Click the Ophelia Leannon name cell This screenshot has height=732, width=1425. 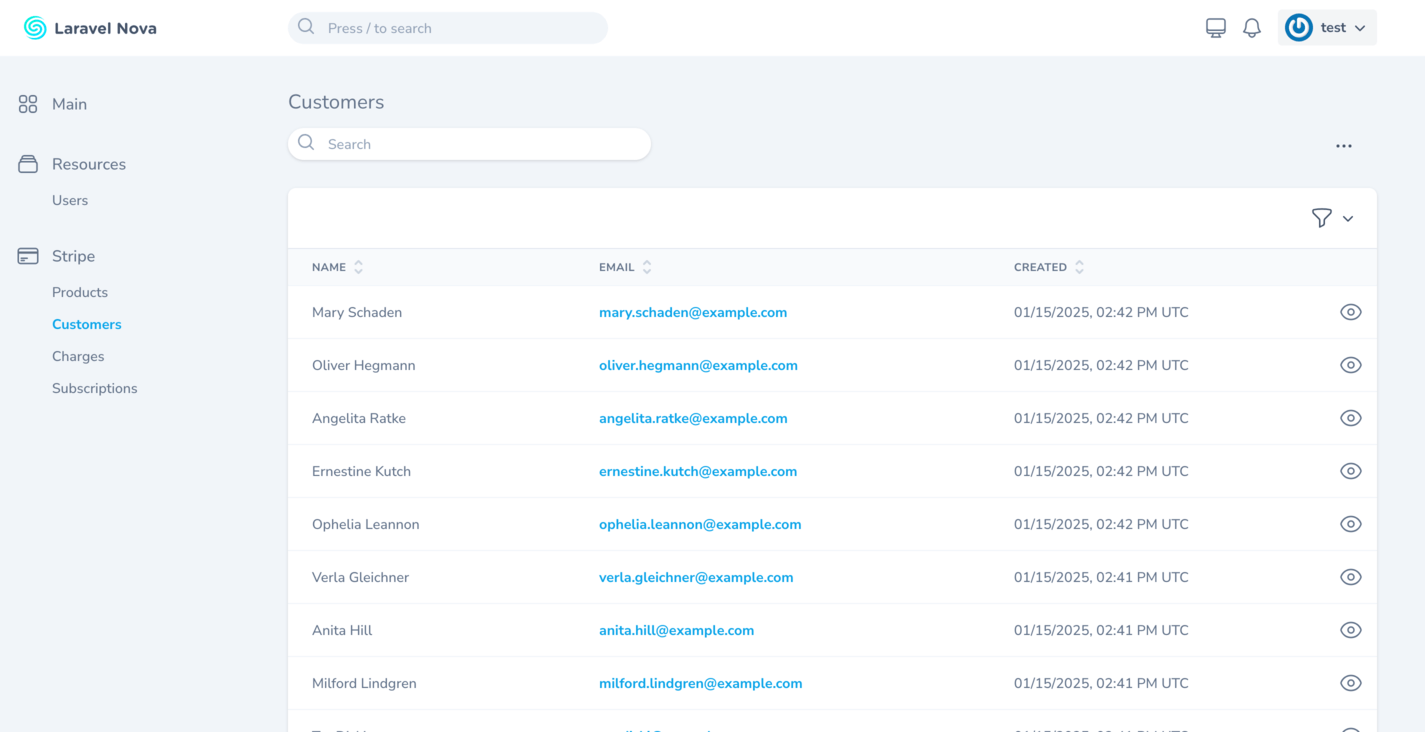(365, 524)
